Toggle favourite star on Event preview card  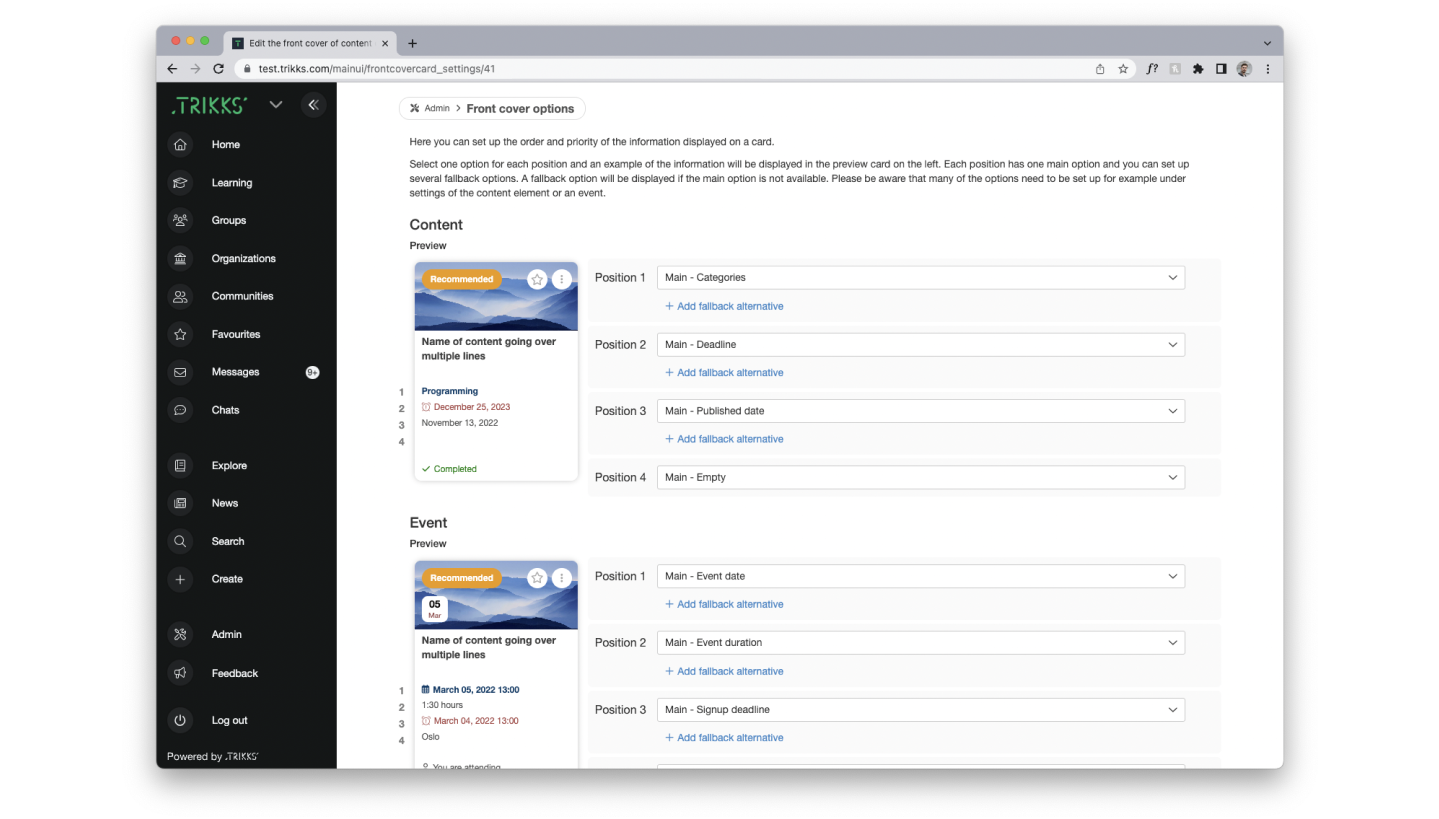pos(537,578)
